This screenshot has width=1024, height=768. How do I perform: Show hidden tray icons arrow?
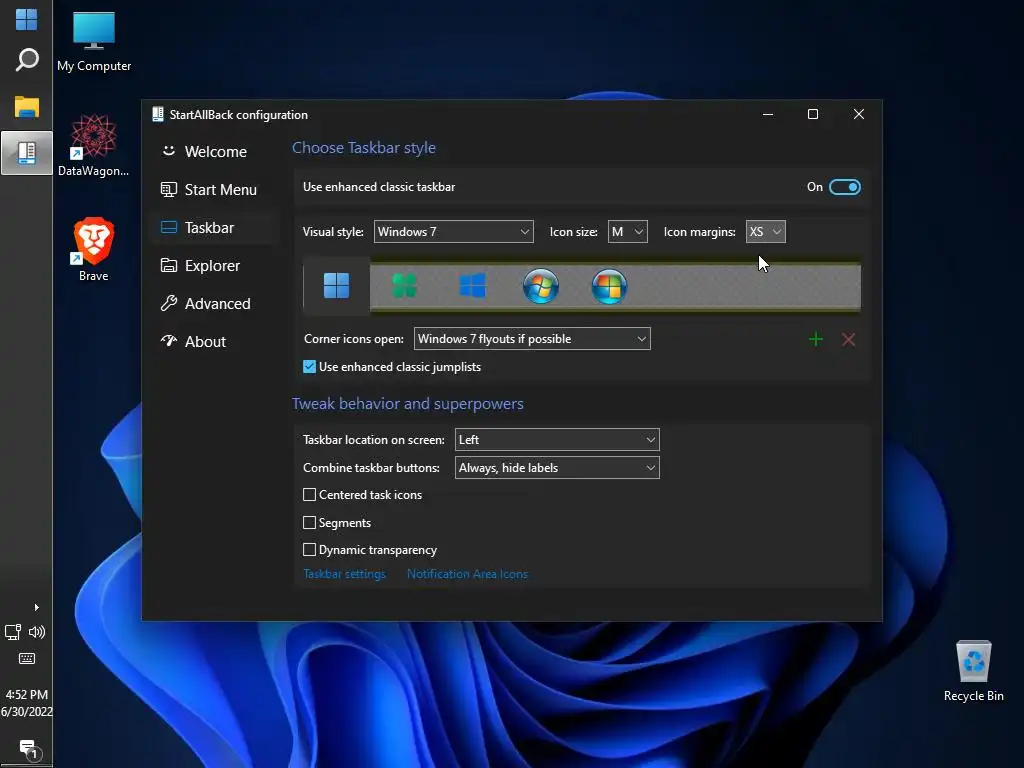coord(37,607)
